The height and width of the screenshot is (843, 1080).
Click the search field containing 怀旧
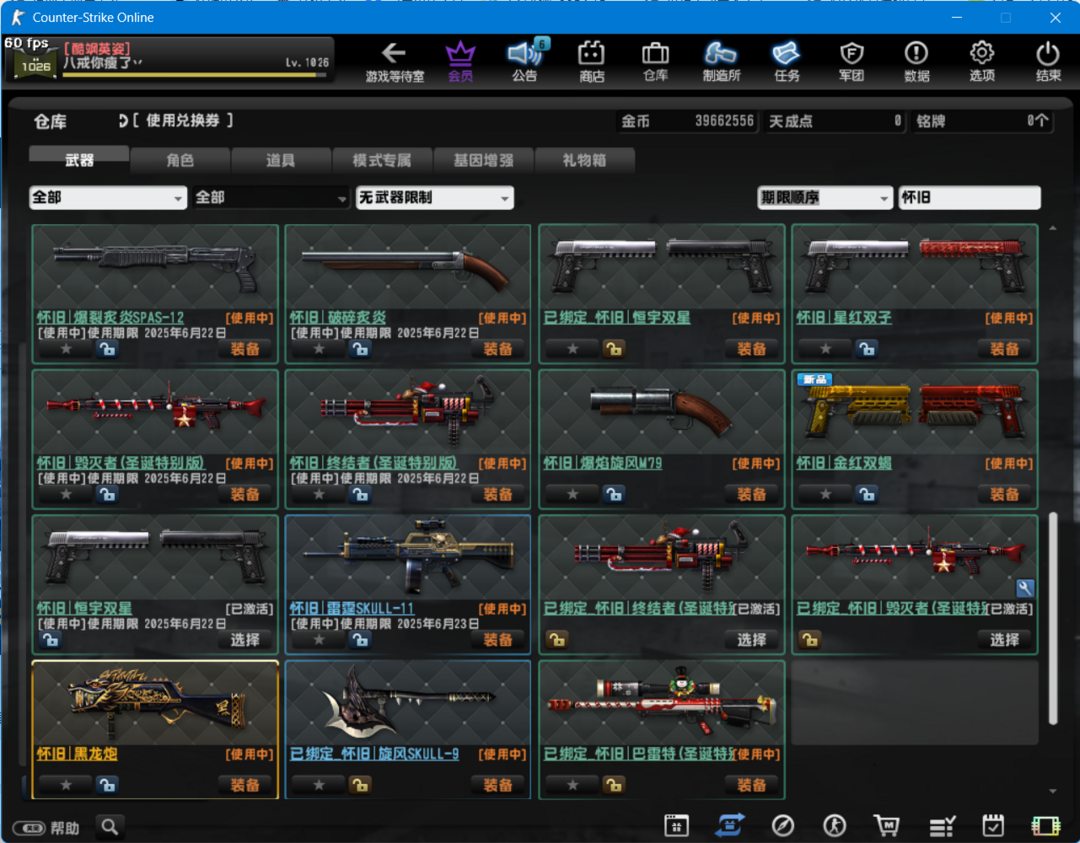pyautogui.click(x=969, y=198)
